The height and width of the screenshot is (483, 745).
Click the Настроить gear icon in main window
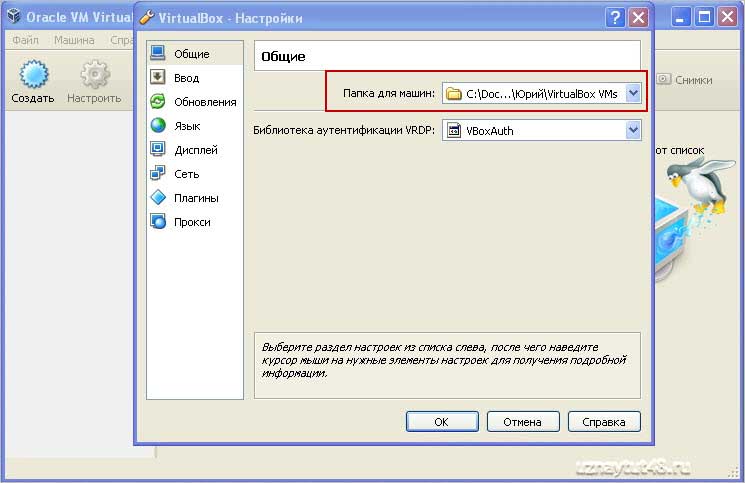(95, 74)
